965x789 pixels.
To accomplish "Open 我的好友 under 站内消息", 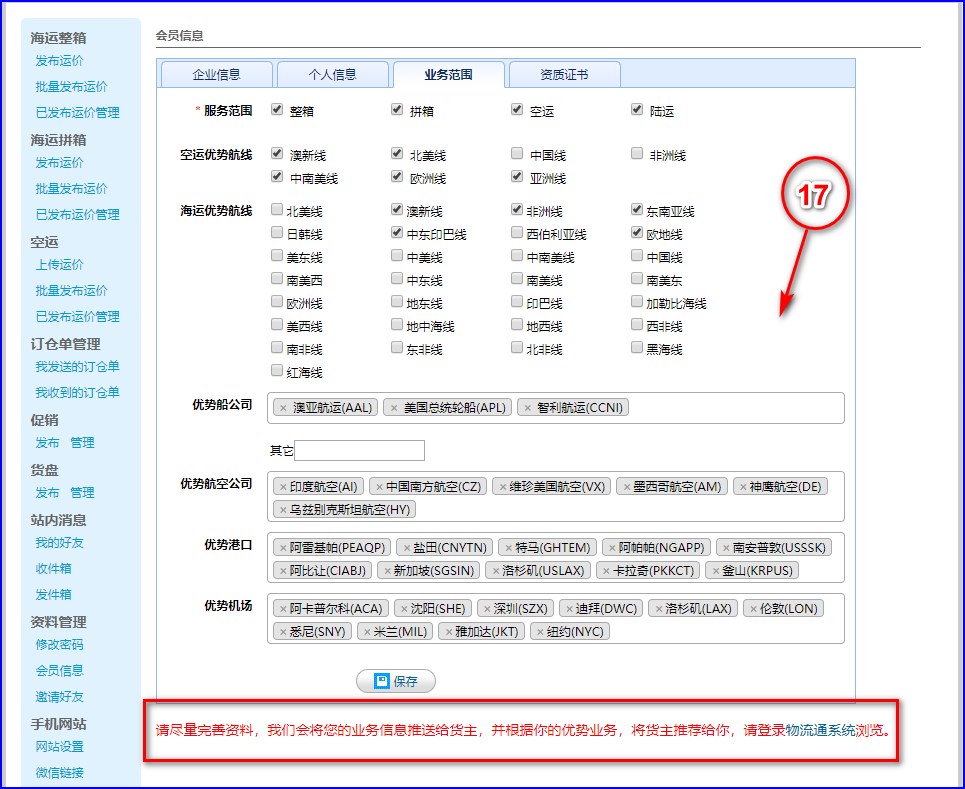I will tap(59, 543).
